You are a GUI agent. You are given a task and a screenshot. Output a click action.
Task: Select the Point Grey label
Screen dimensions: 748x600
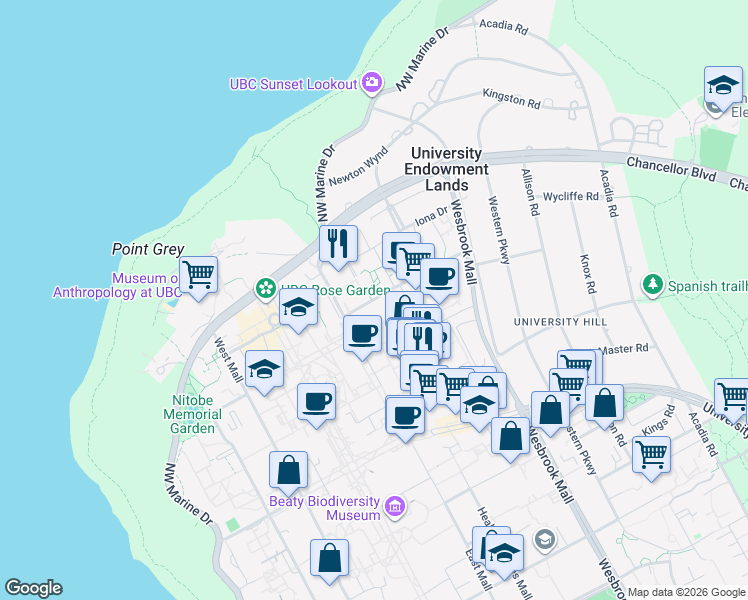(x=148, y=249)
